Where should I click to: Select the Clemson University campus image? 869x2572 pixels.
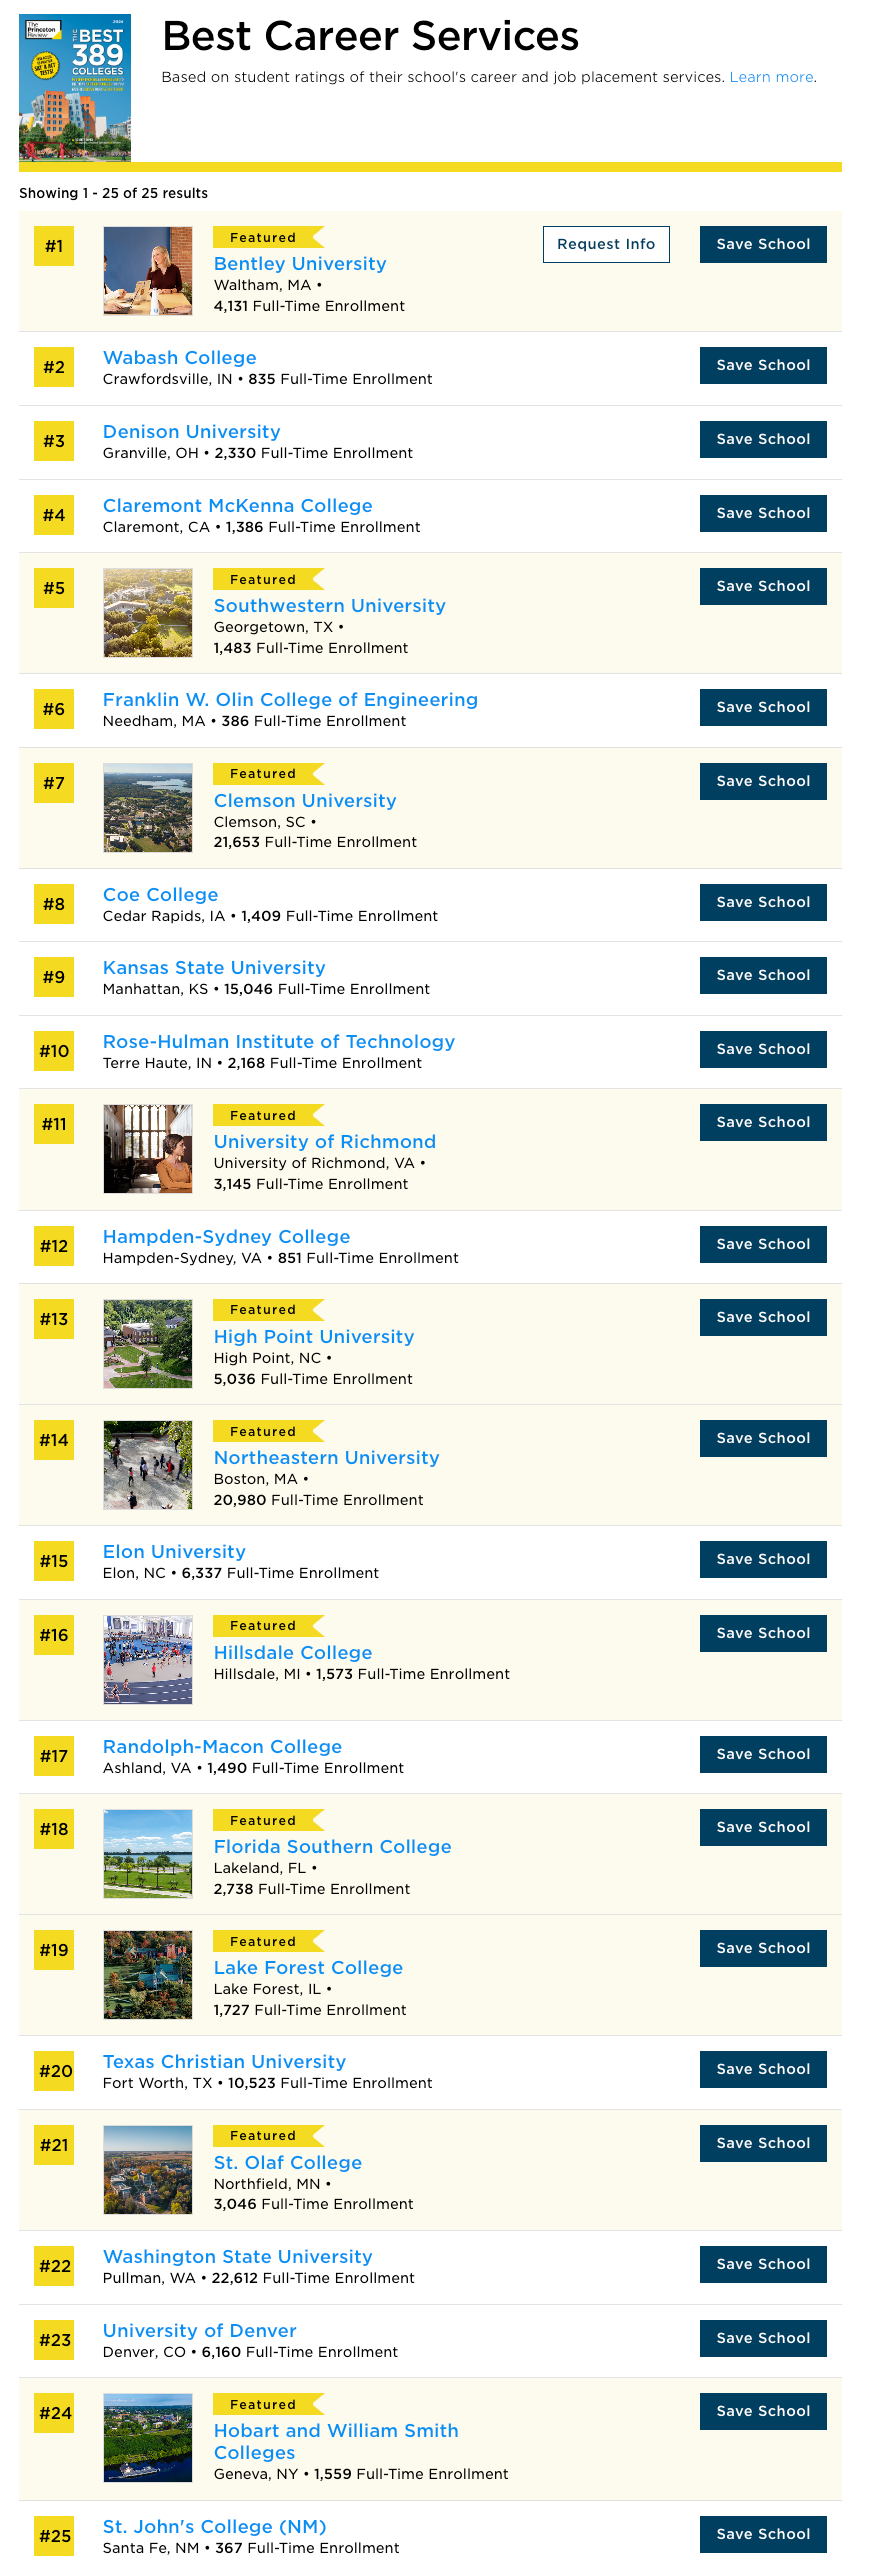pos(148,808)
